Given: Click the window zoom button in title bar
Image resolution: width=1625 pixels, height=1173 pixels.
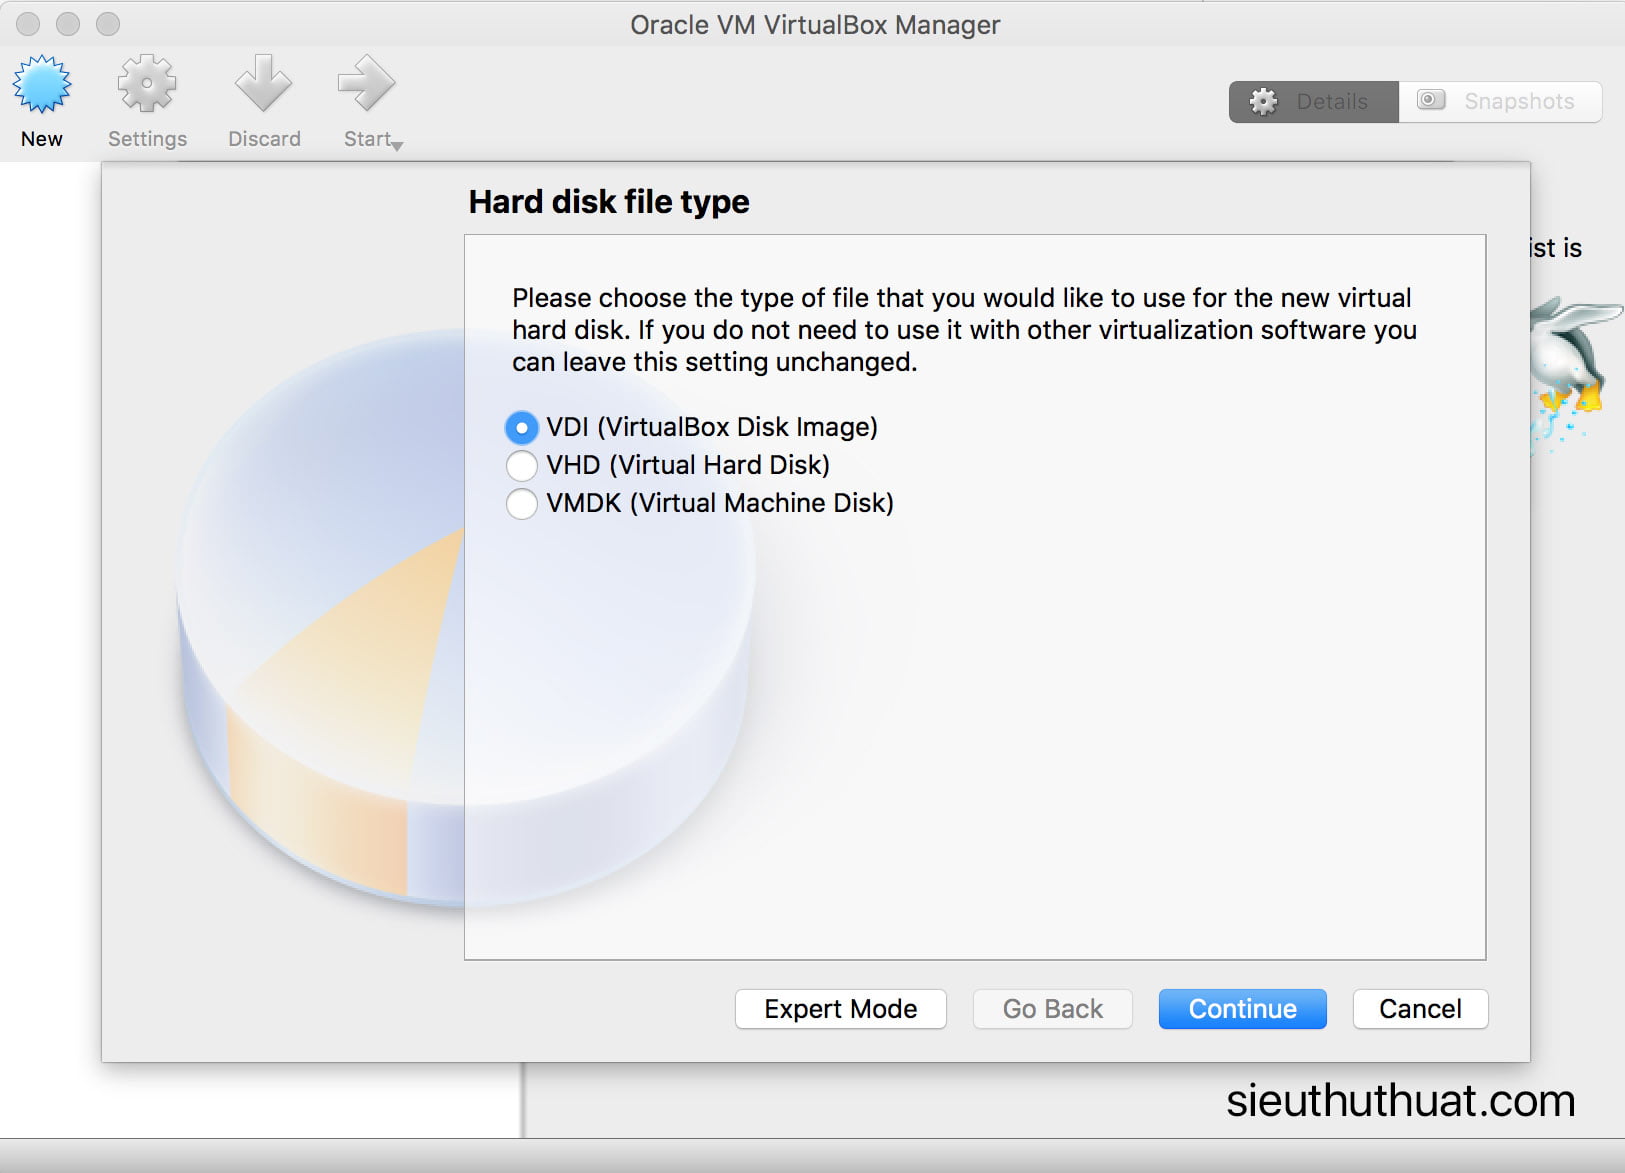Looking at the screenshot, I should tap(108, 24).
